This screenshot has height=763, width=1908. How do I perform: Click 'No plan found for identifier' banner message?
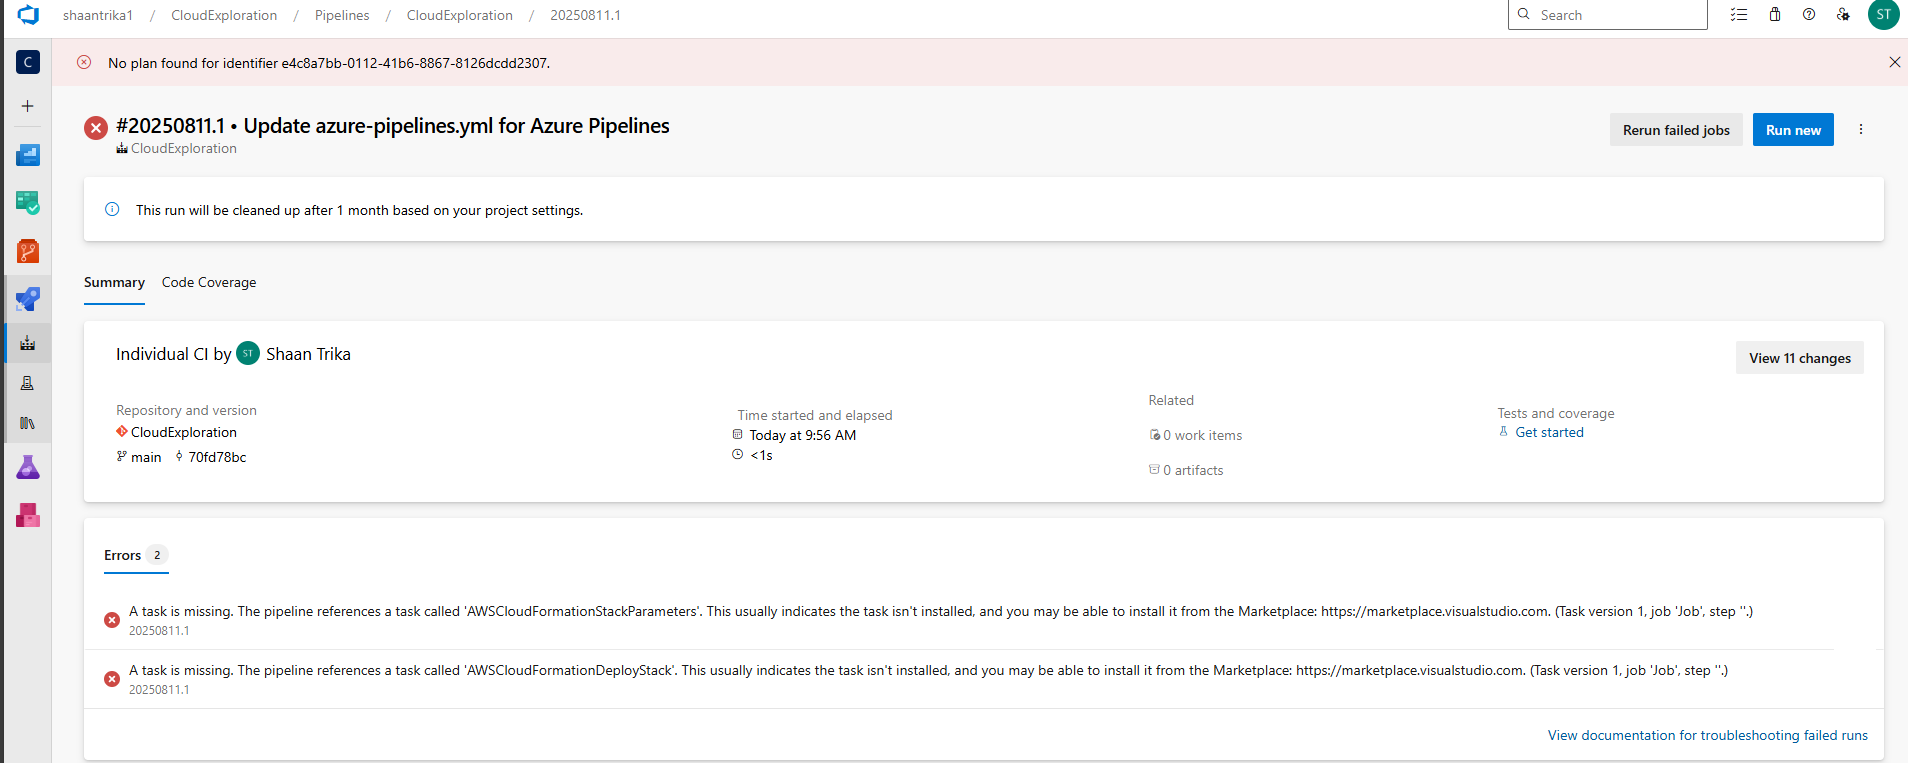(329, 63)
